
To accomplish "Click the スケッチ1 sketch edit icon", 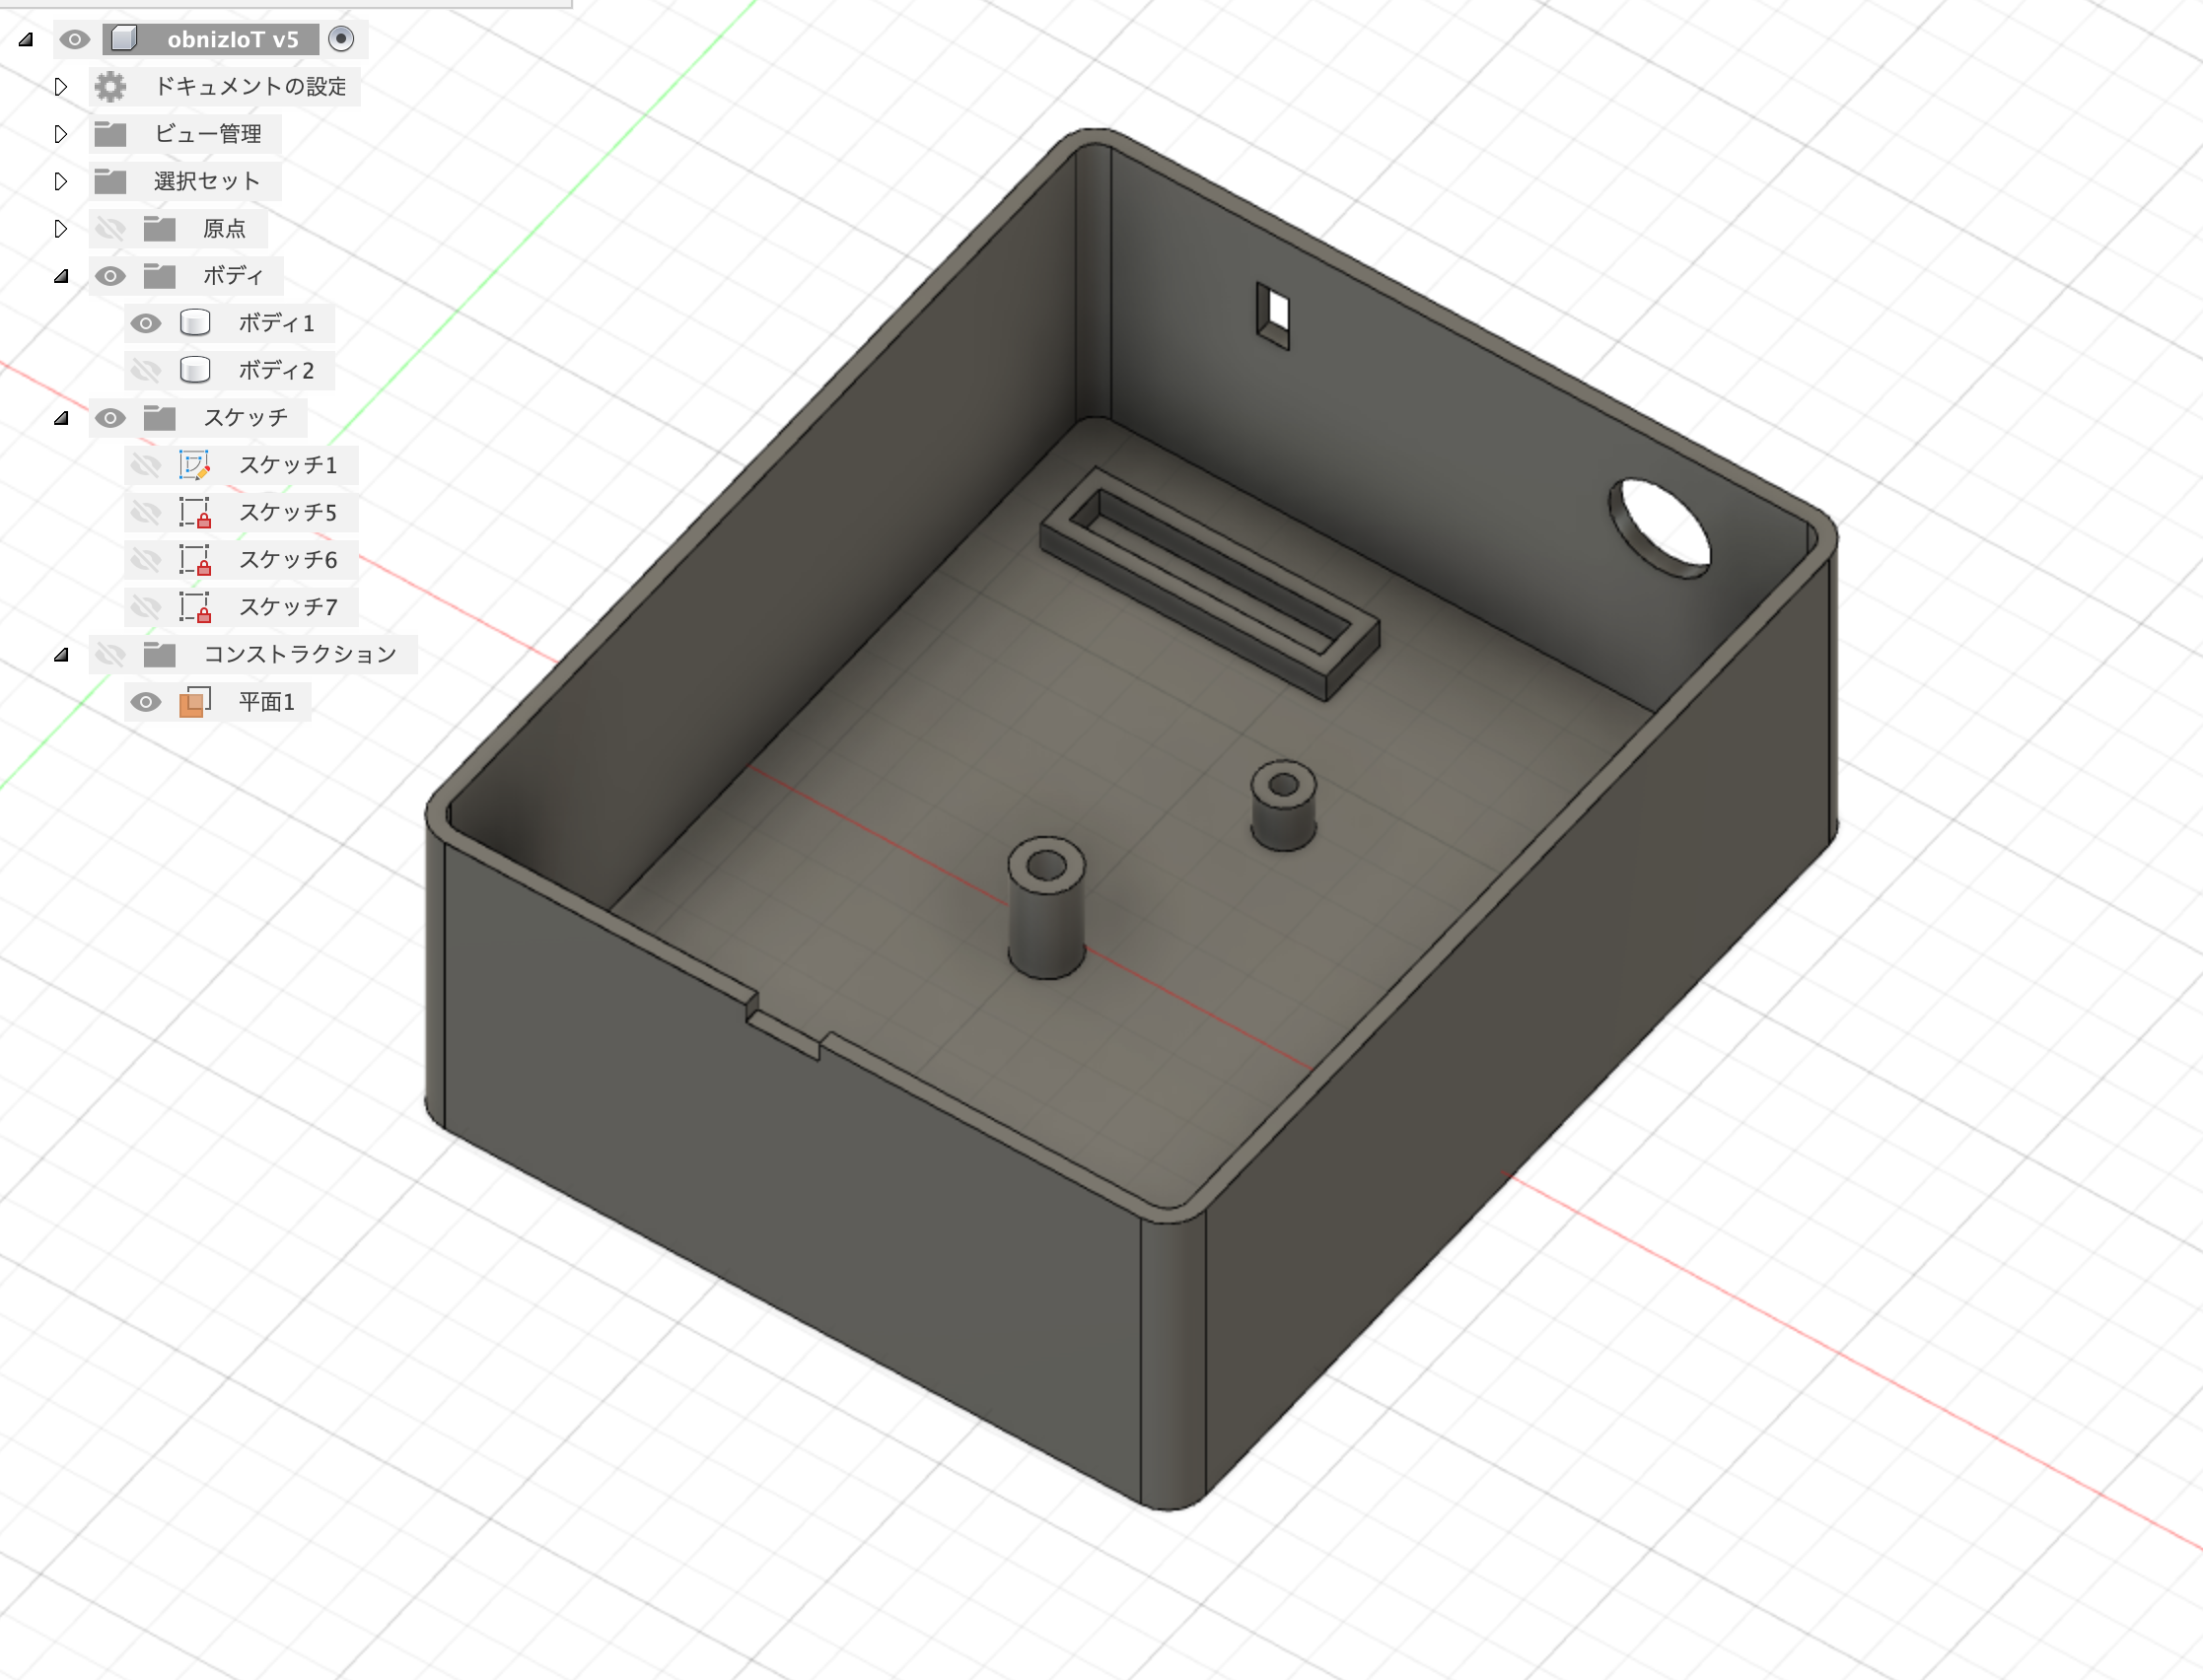I will pos(194,465).
